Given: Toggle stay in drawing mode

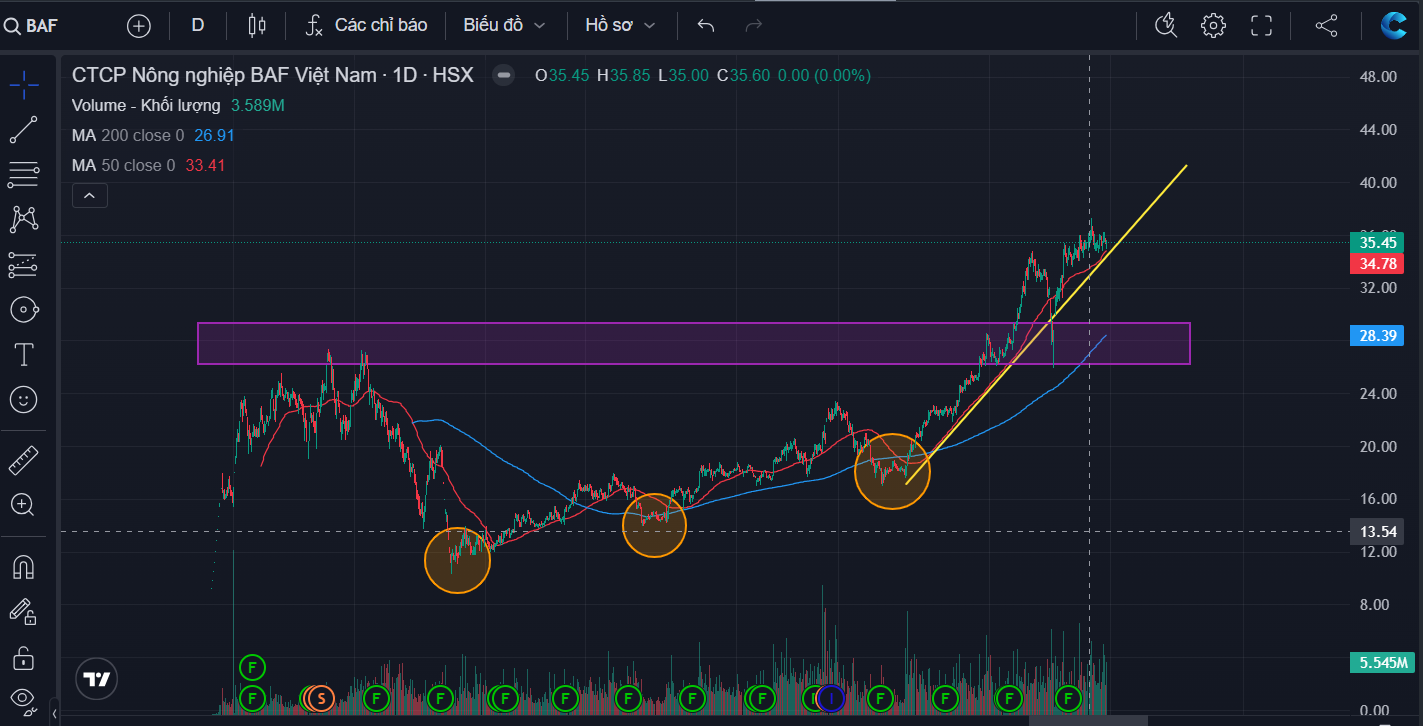Looking at the screenshot, I should (24, 612).
